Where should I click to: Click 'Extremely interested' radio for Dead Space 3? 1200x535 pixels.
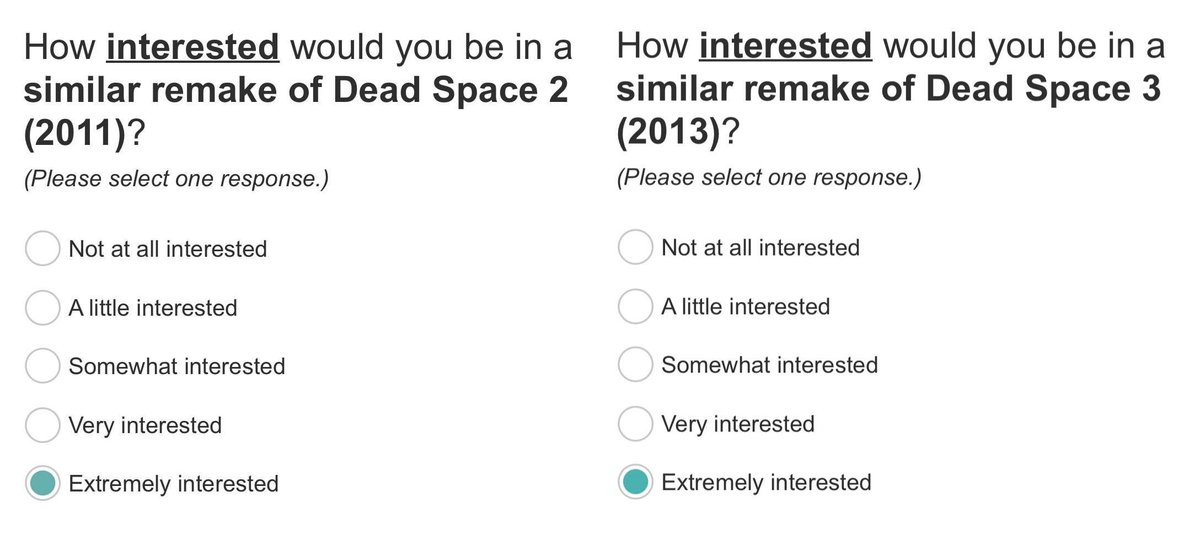click(634, 483)
